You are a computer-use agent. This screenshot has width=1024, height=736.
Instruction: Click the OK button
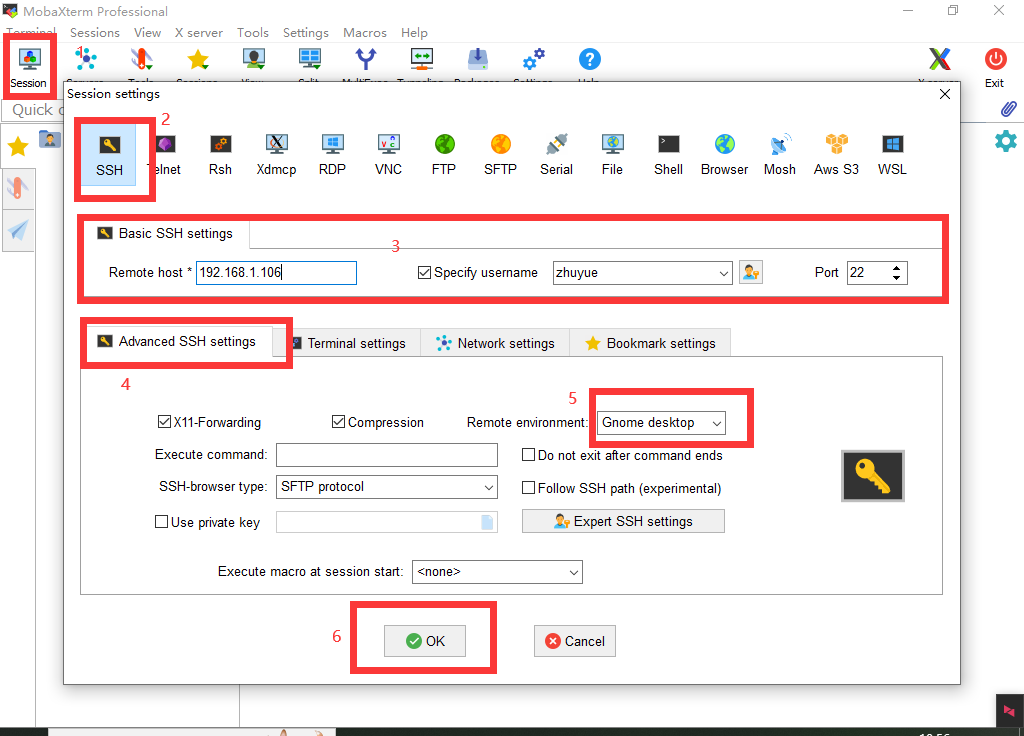[425, 641]
